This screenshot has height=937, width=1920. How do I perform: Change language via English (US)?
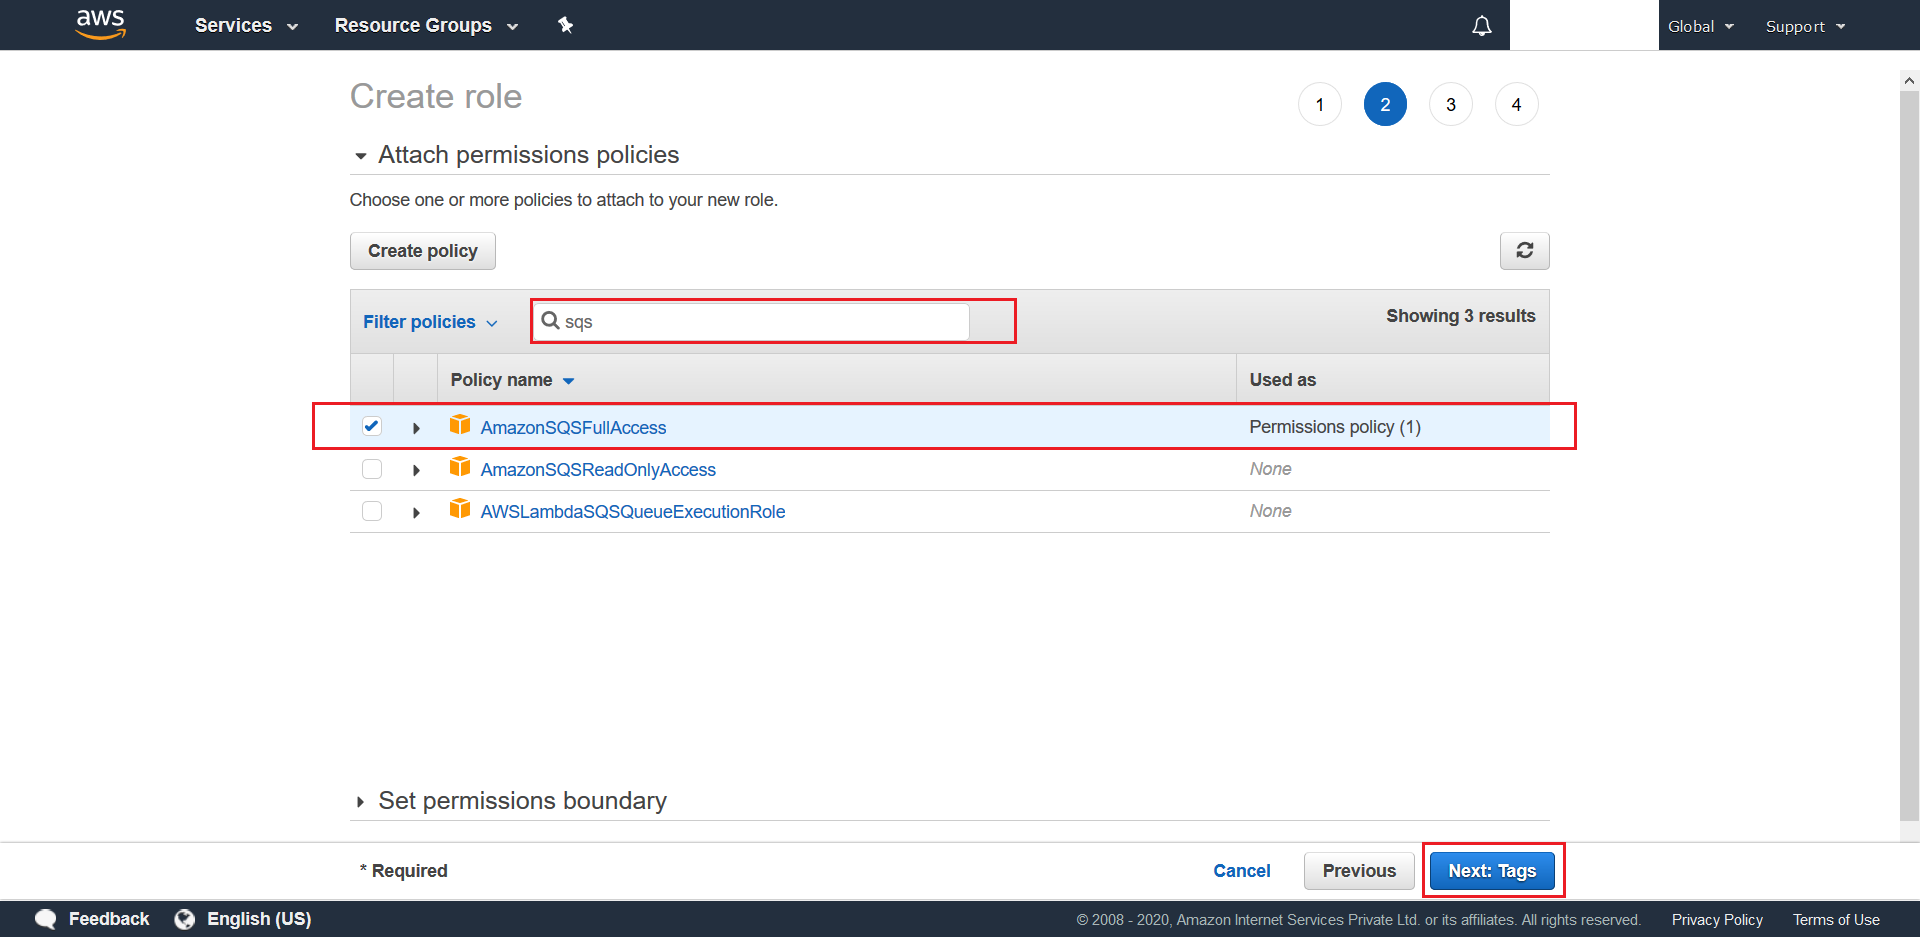(259, 919)
